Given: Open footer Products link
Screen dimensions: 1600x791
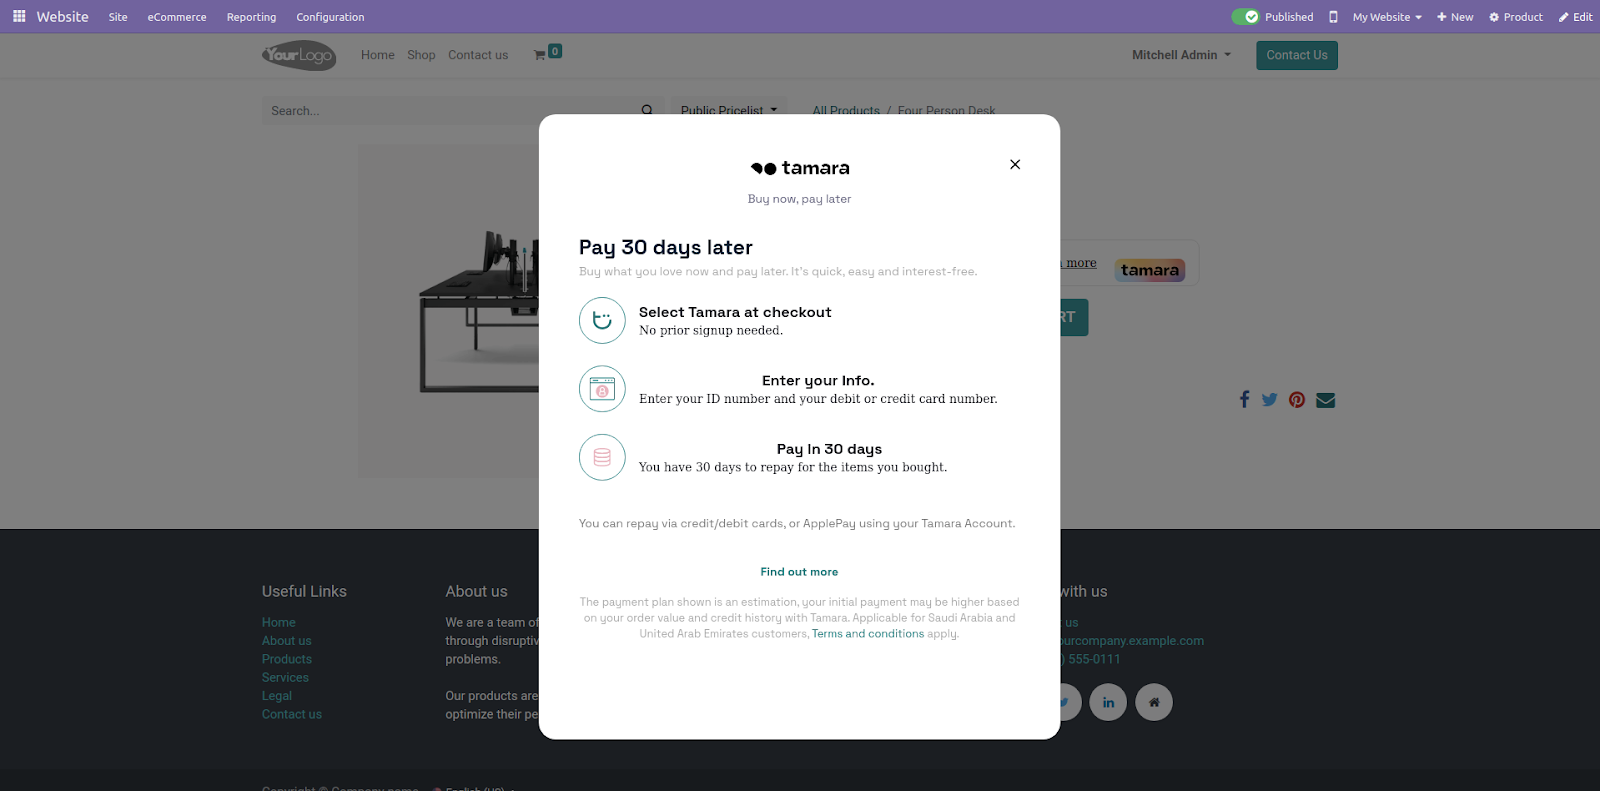Looking at the screenshot, I should tap(287, 659).
